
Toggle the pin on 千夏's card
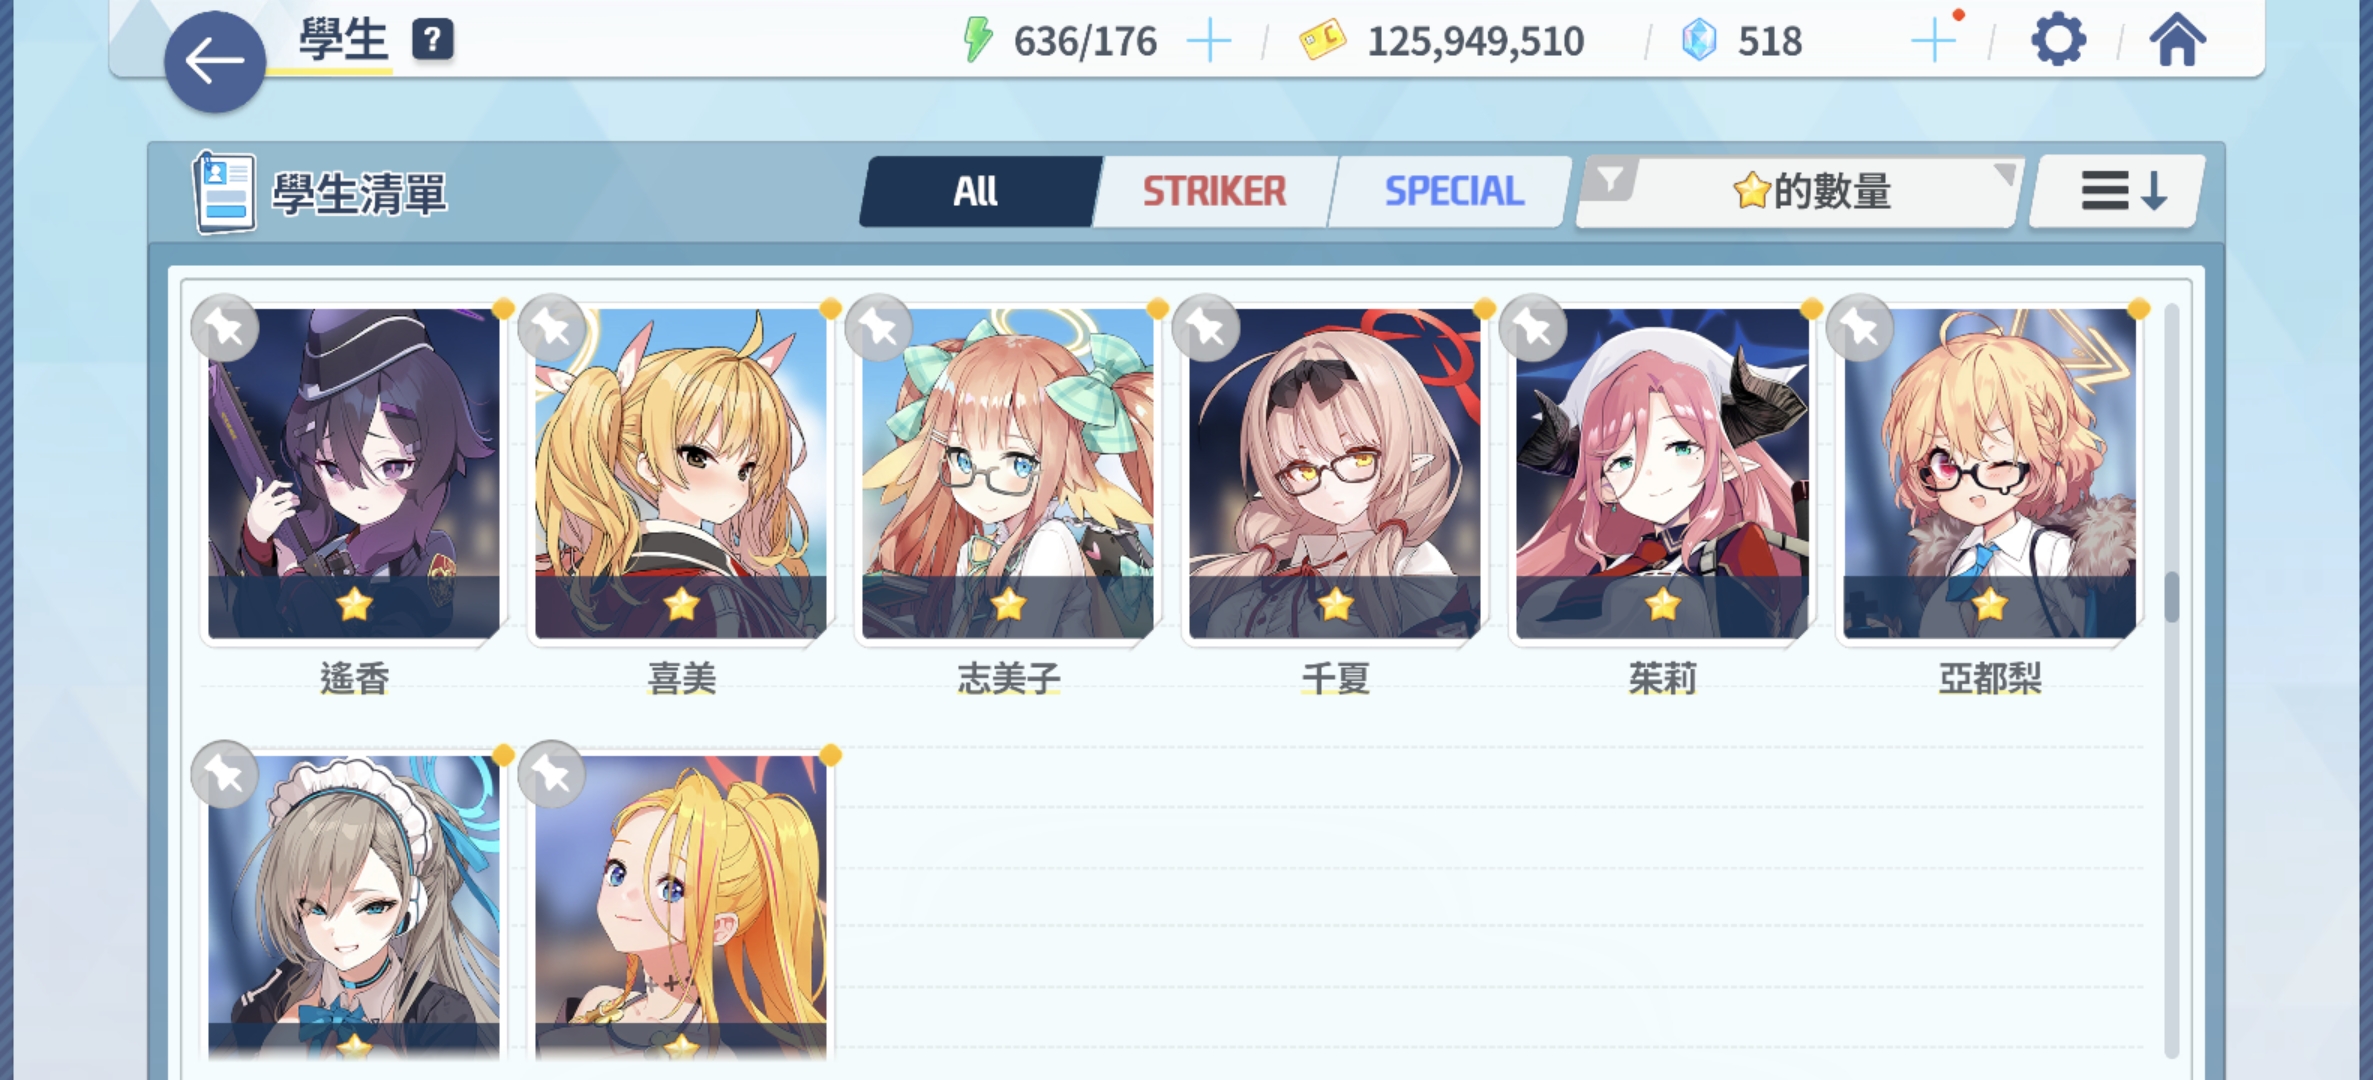click(1206, 328)
